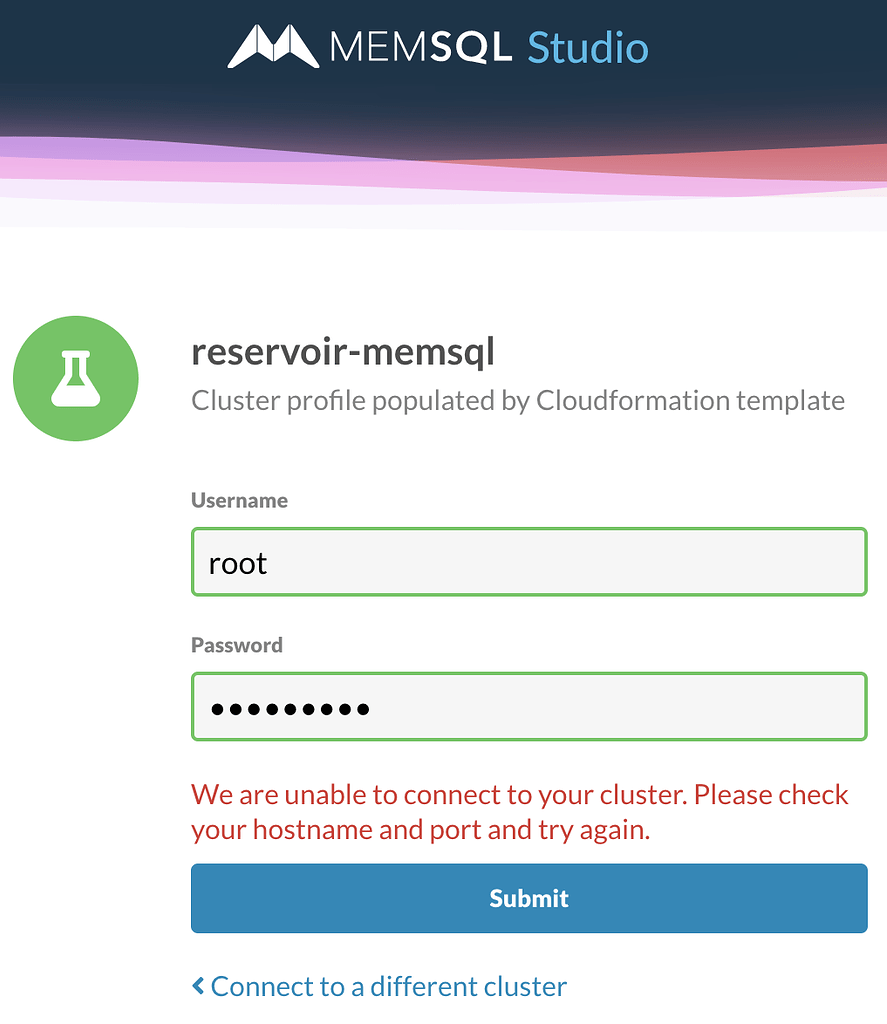Submit the cluster login form
Viewport: 887px width, 1024px height.
tap(528, 898)
